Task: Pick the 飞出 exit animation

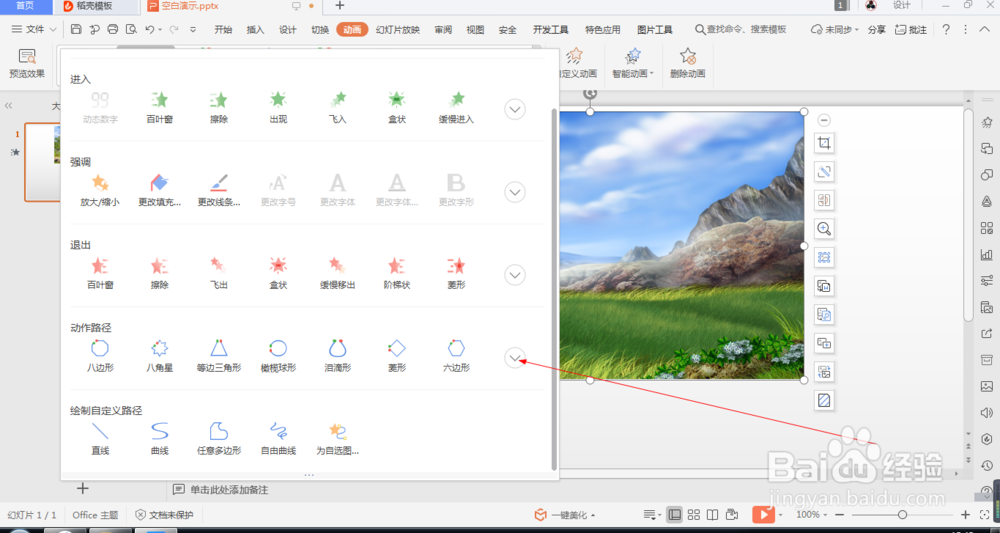Action: click(219, 273)
